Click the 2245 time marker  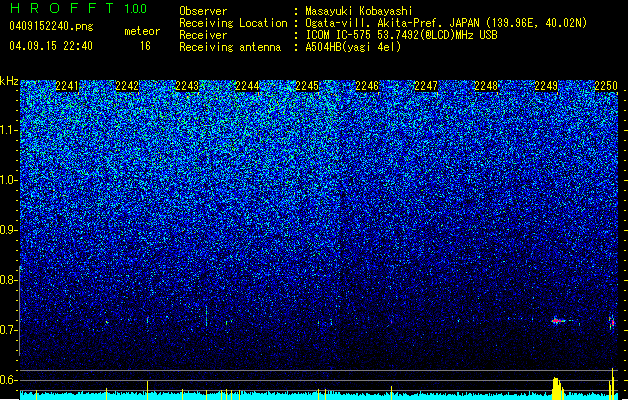(x=307, y=86)
